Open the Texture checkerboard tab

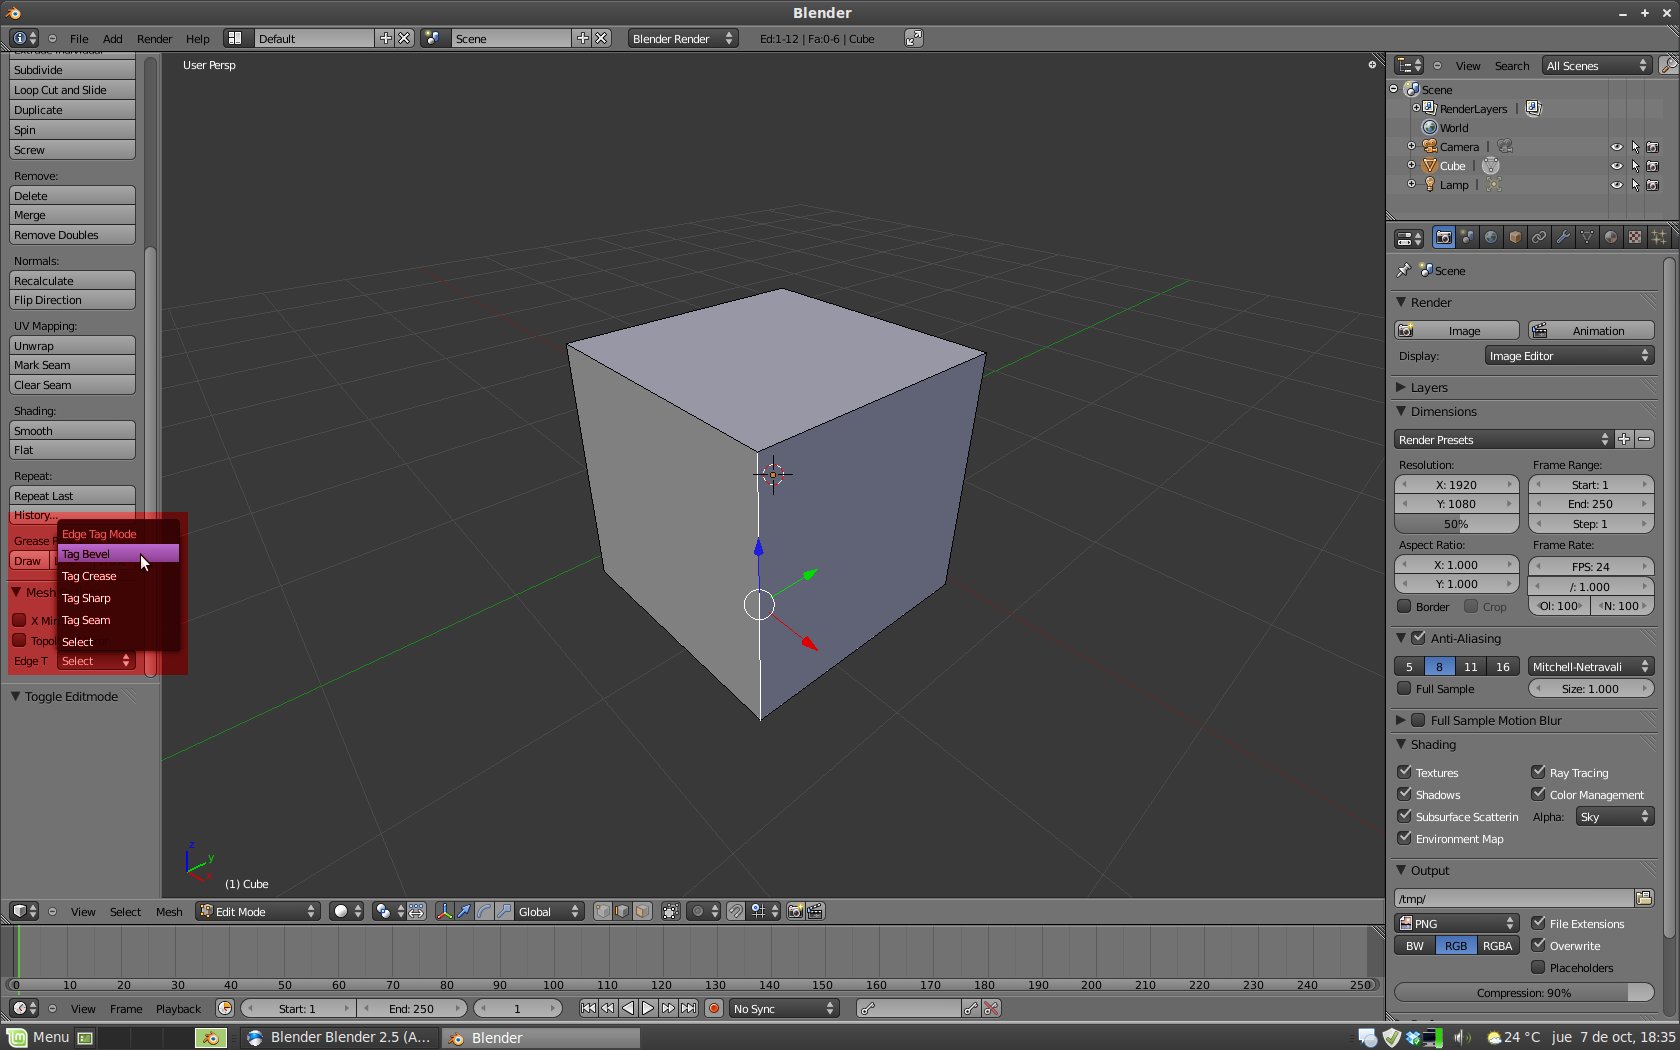(1635, 237)
